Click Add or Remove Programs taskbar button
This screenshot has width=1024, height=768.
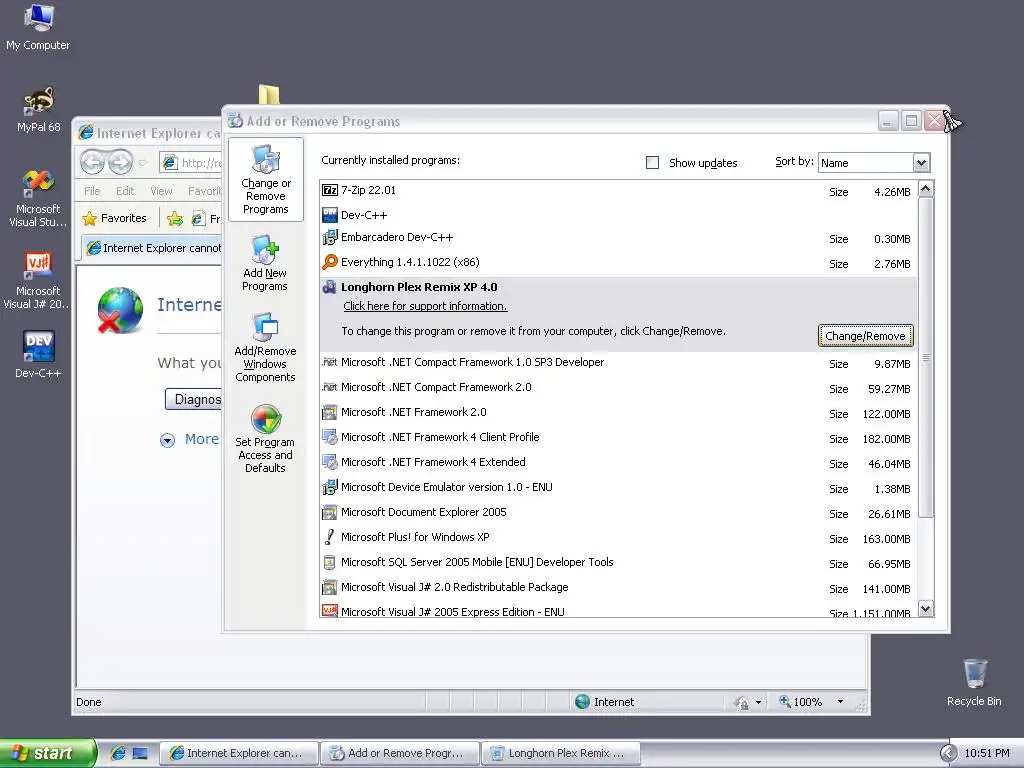click(400, 753)
